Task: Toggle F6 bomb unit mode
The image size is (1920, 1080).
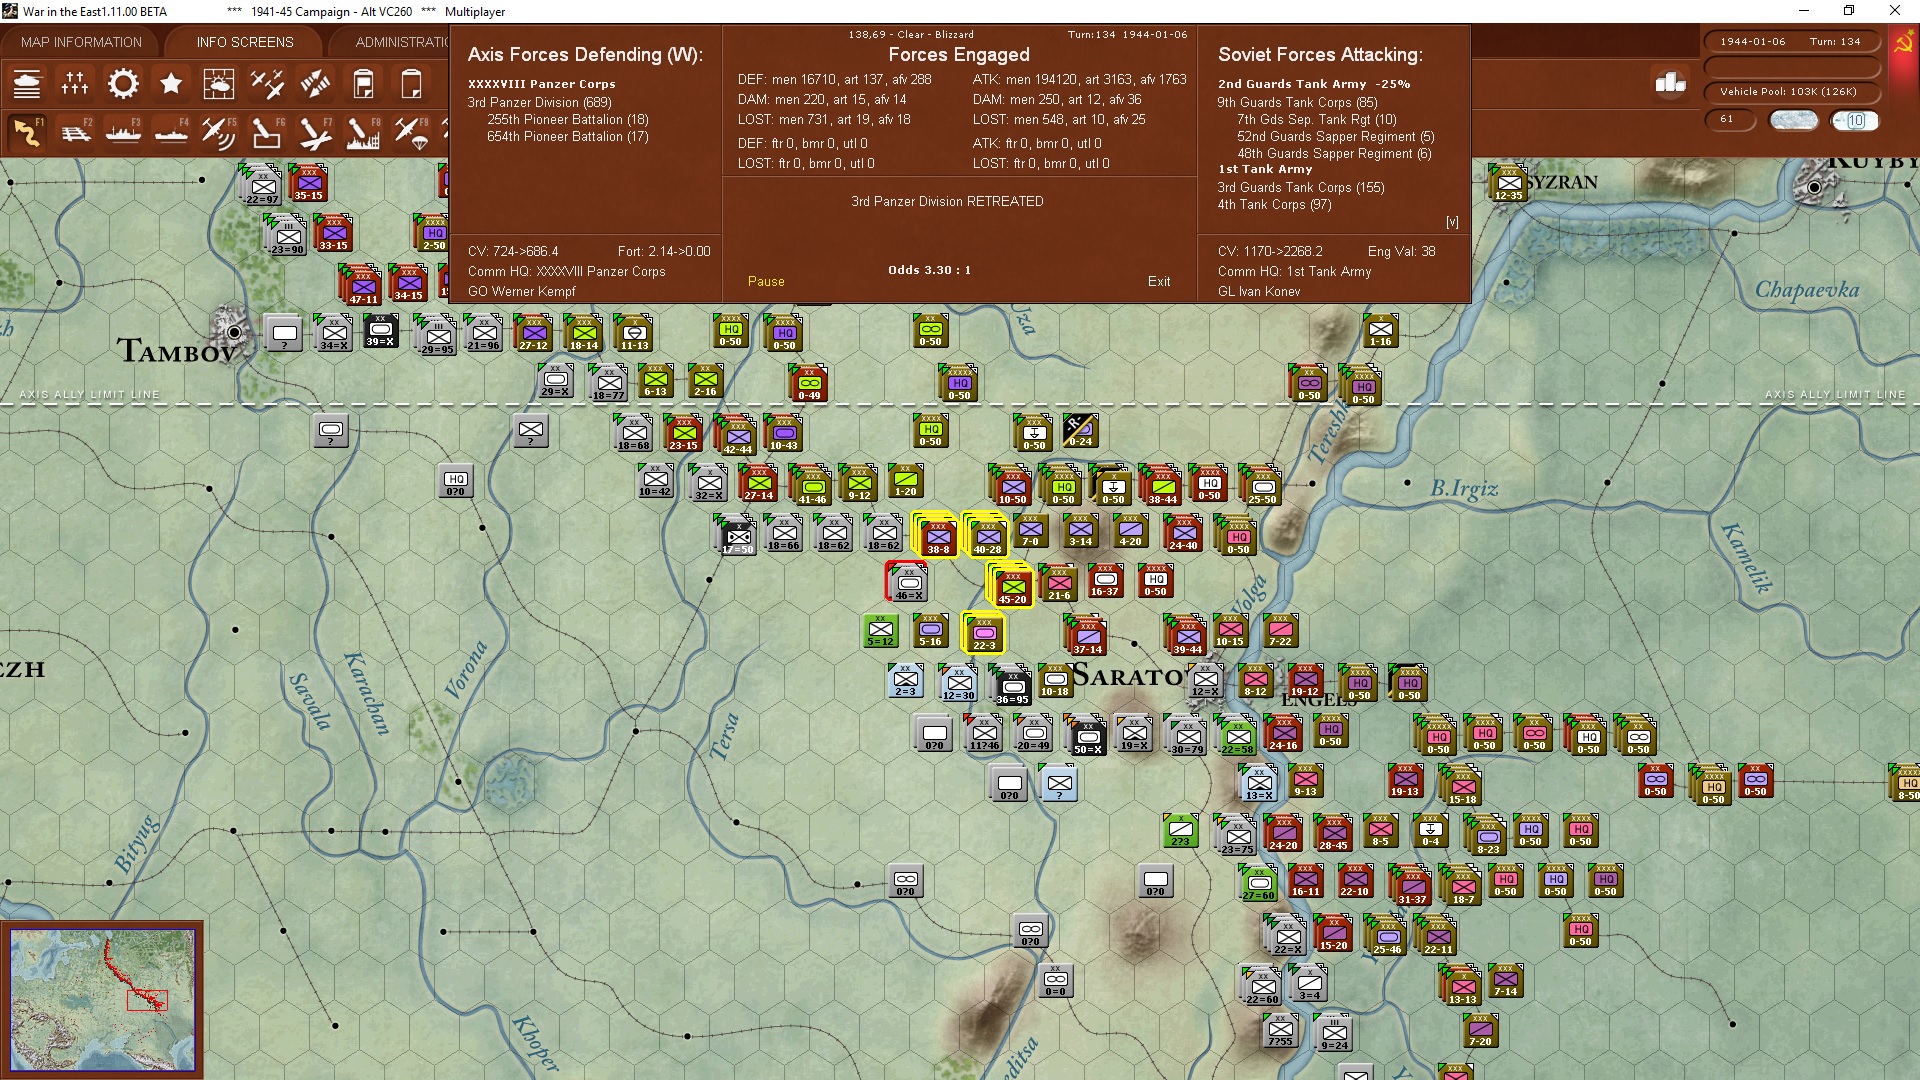Action: point(267,132)
